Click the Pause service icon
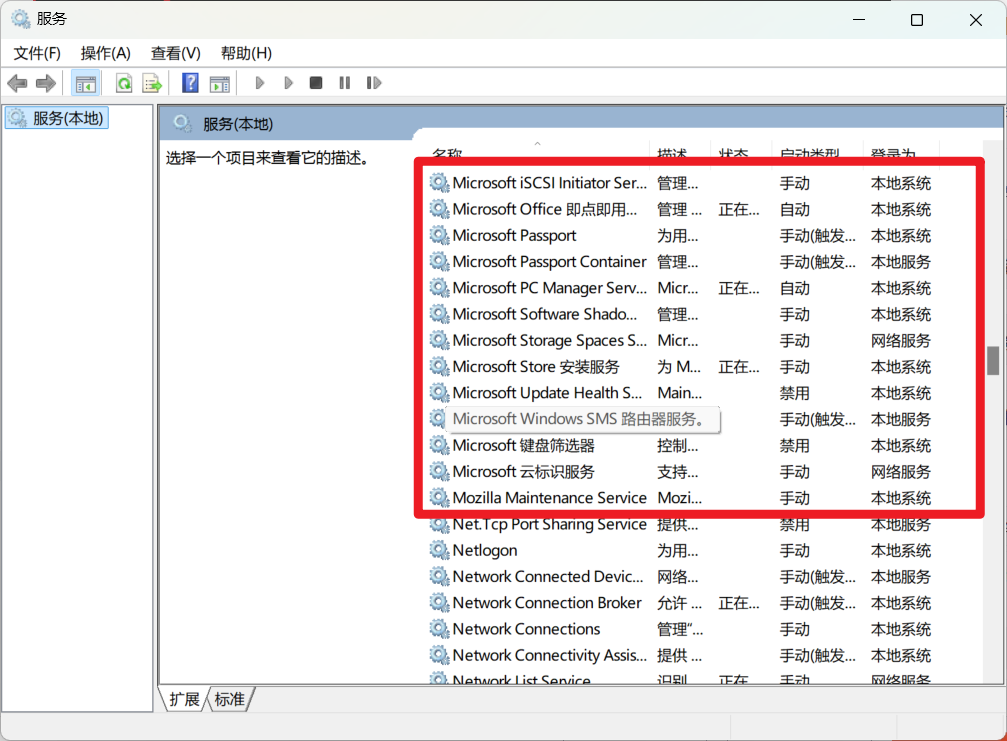The height and width of the screenshot is (741, 1007). tap(345, 83)
